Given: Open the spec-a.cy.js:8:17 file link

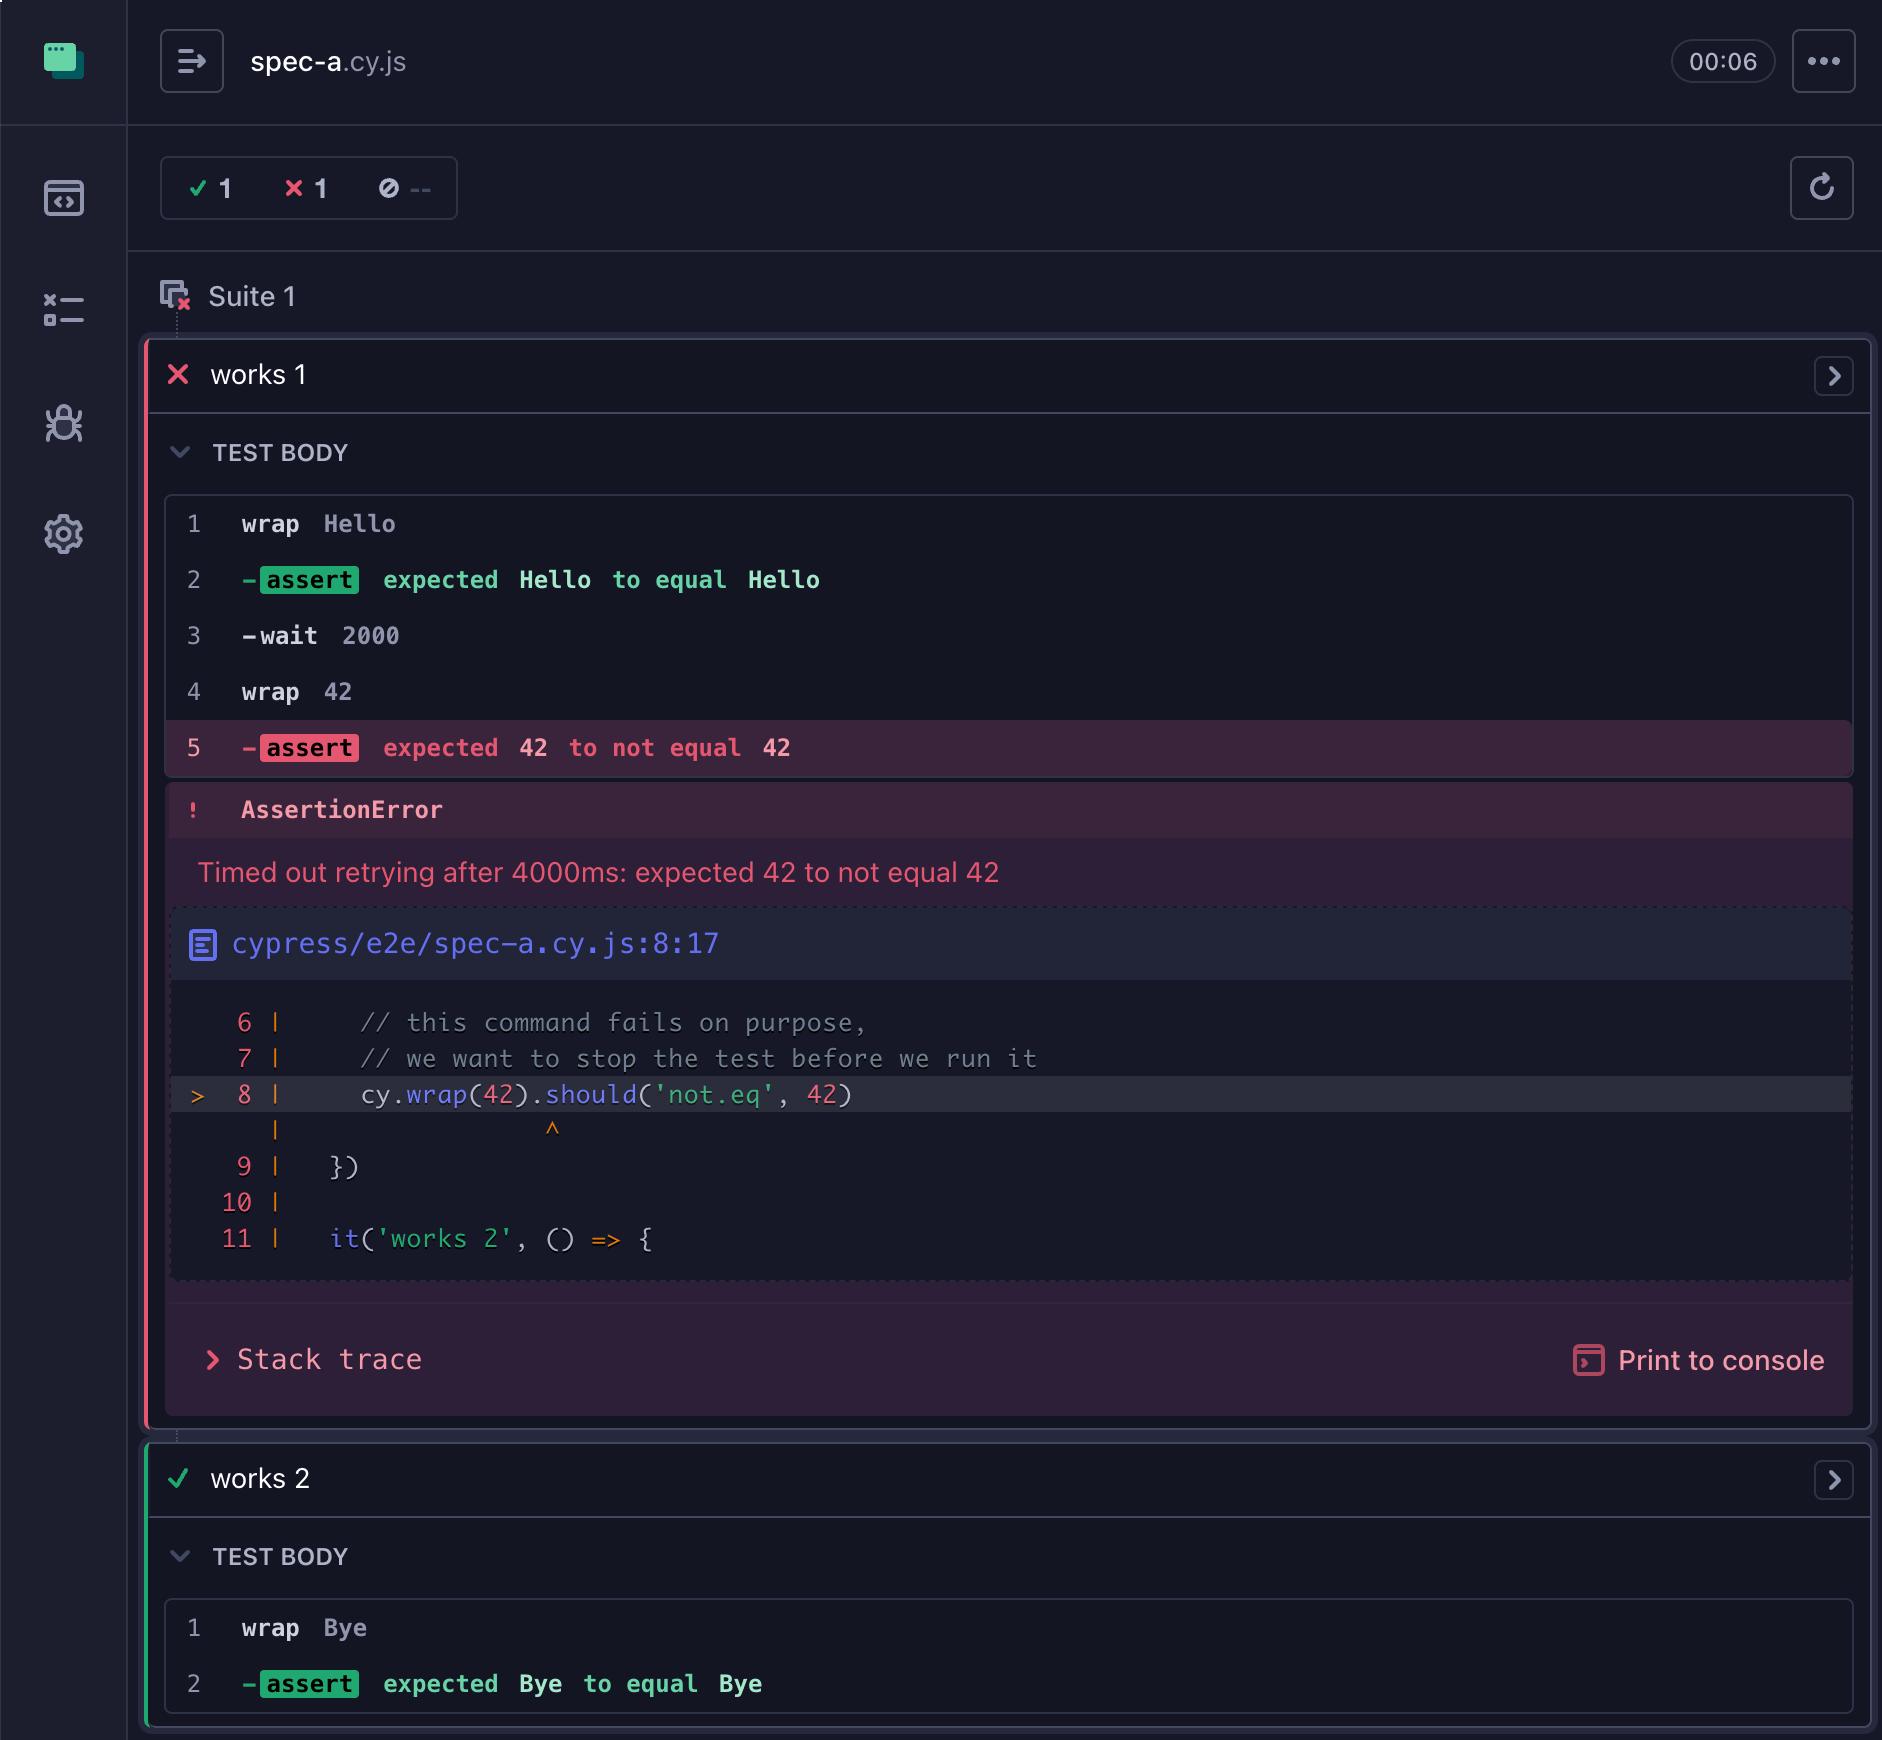Looking at the screenshot, I should pos(475,944).
